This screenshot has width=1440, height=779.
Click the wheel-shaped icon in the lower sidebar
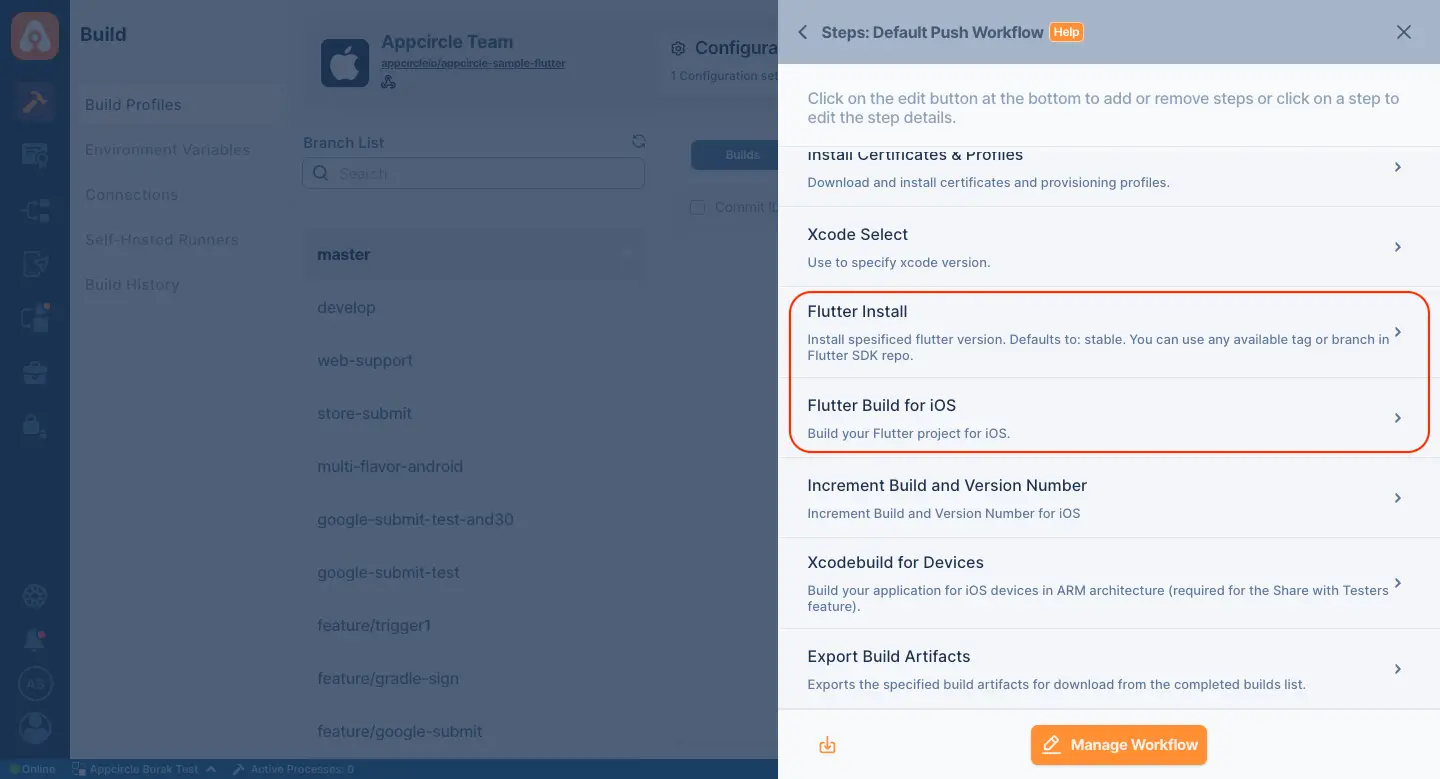click(35, 597)
